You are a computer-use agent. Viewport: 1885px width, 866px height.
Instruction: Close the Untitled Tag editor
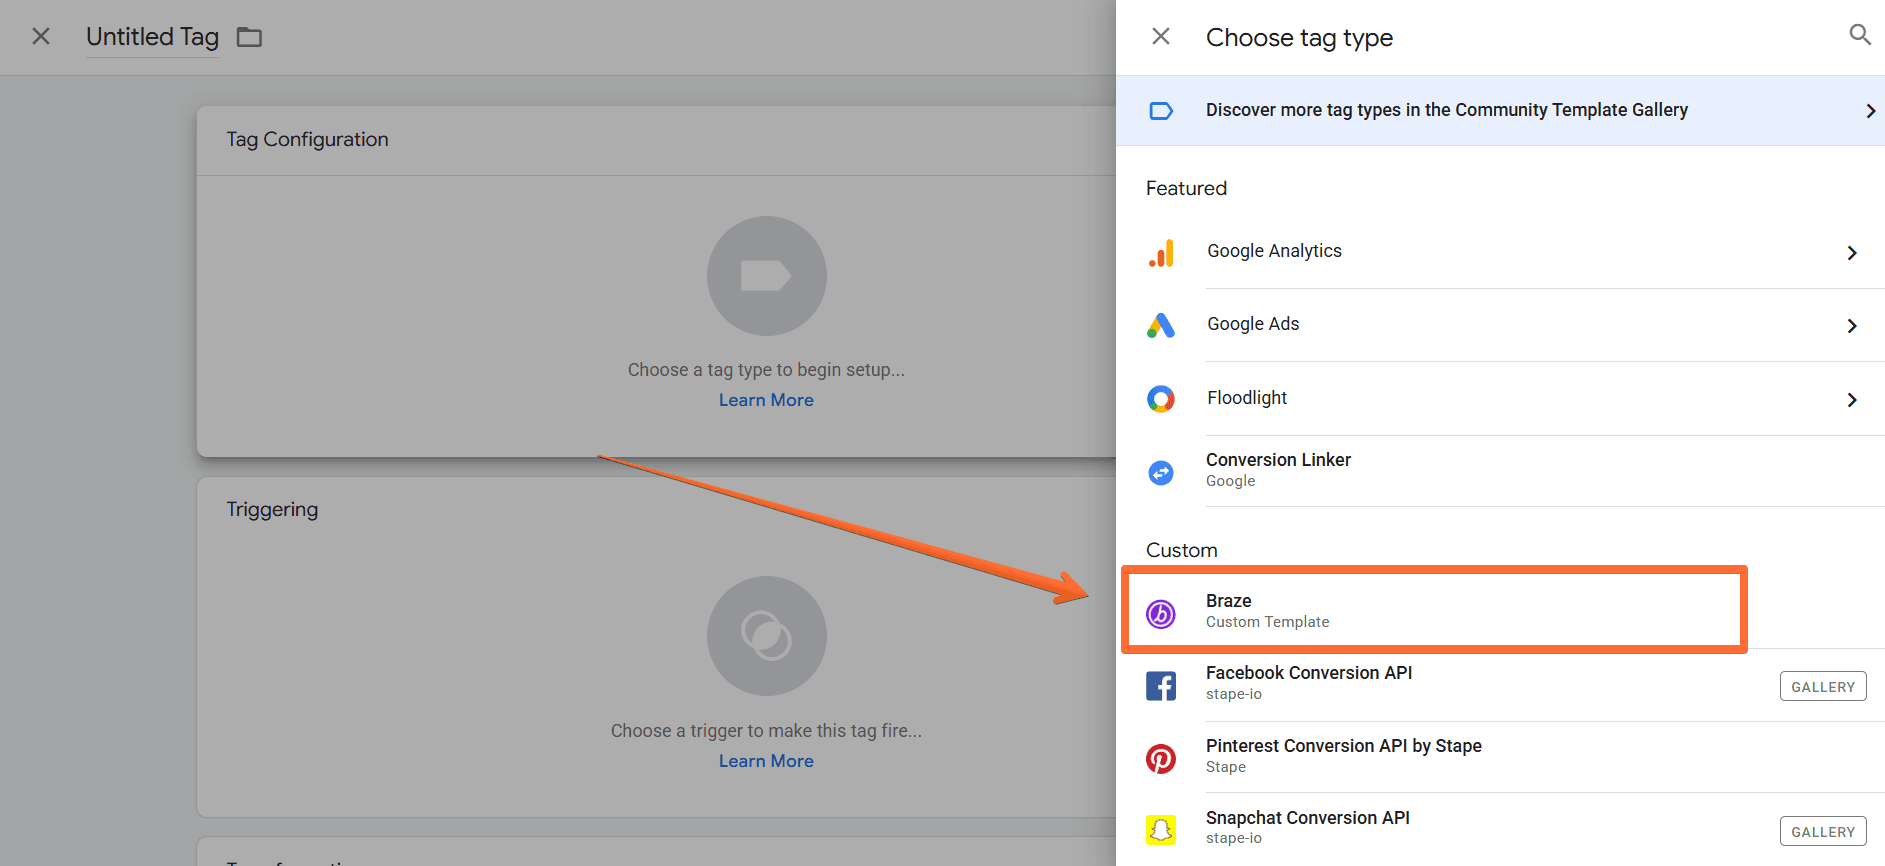[x=41, y=37]
